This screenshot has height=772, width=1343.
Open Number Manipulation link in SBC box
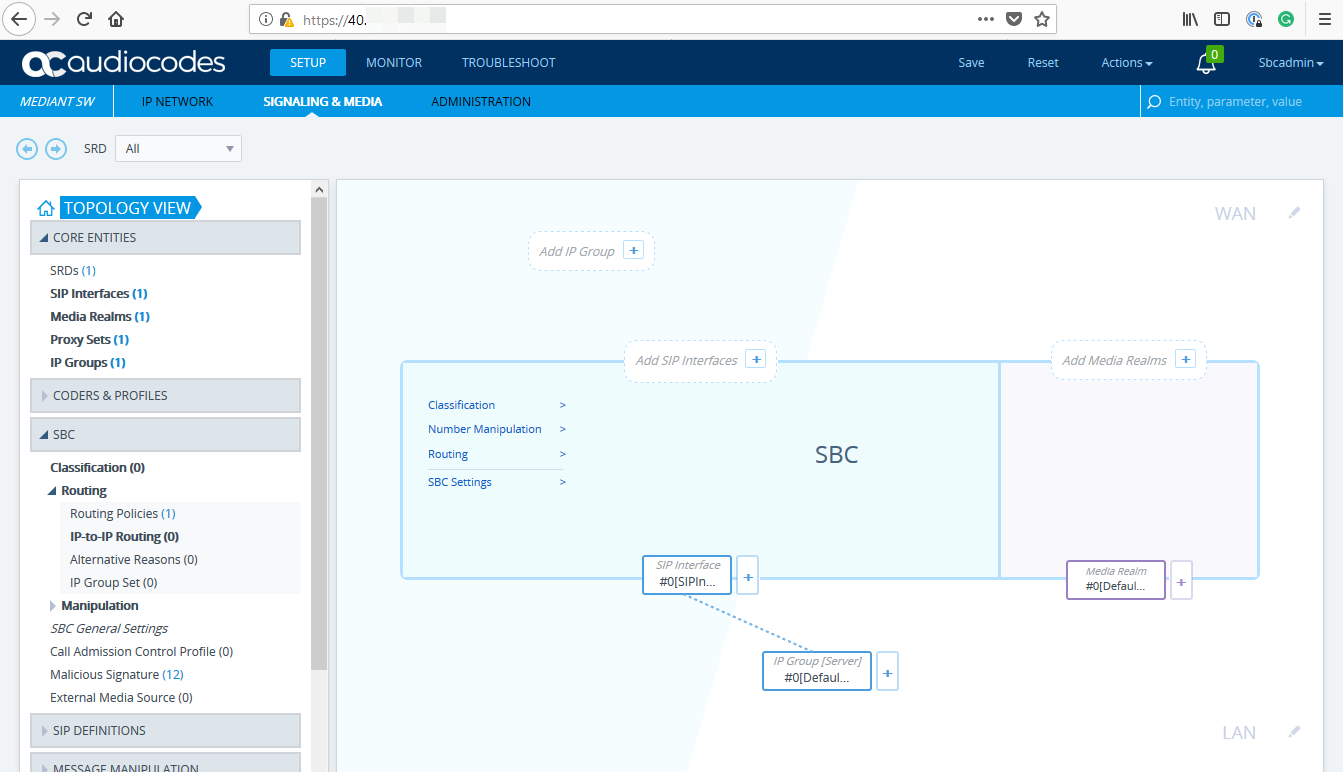coord(485,429)
